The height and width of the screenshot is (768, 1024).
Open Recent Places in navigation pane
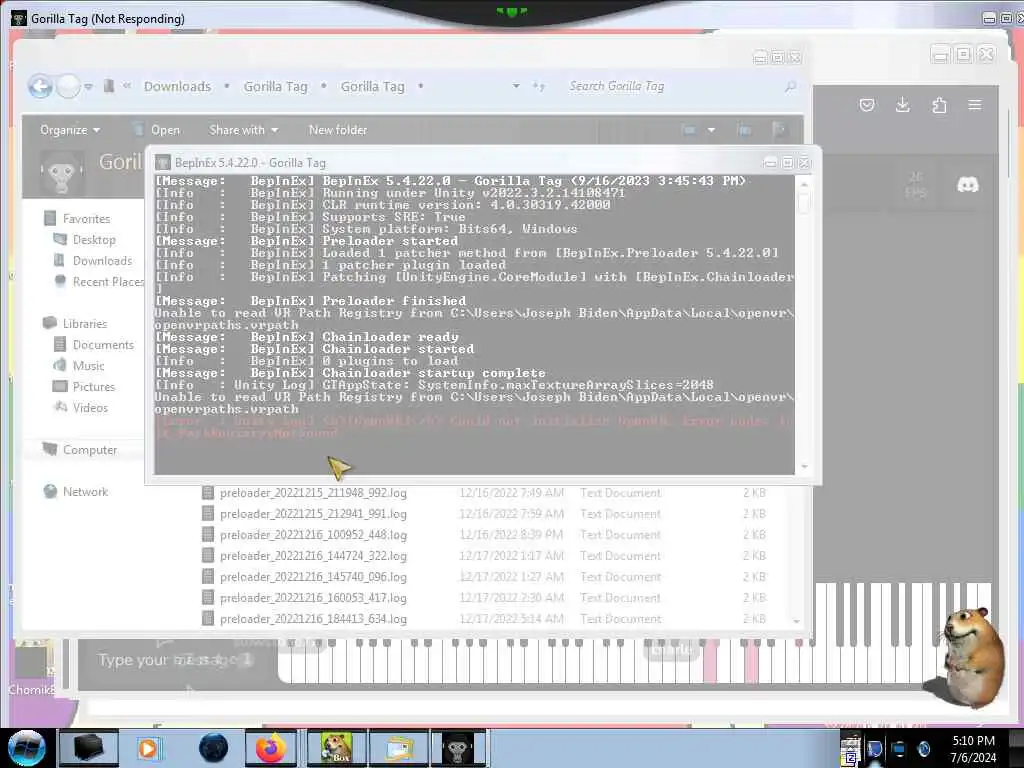pos(99,281)
